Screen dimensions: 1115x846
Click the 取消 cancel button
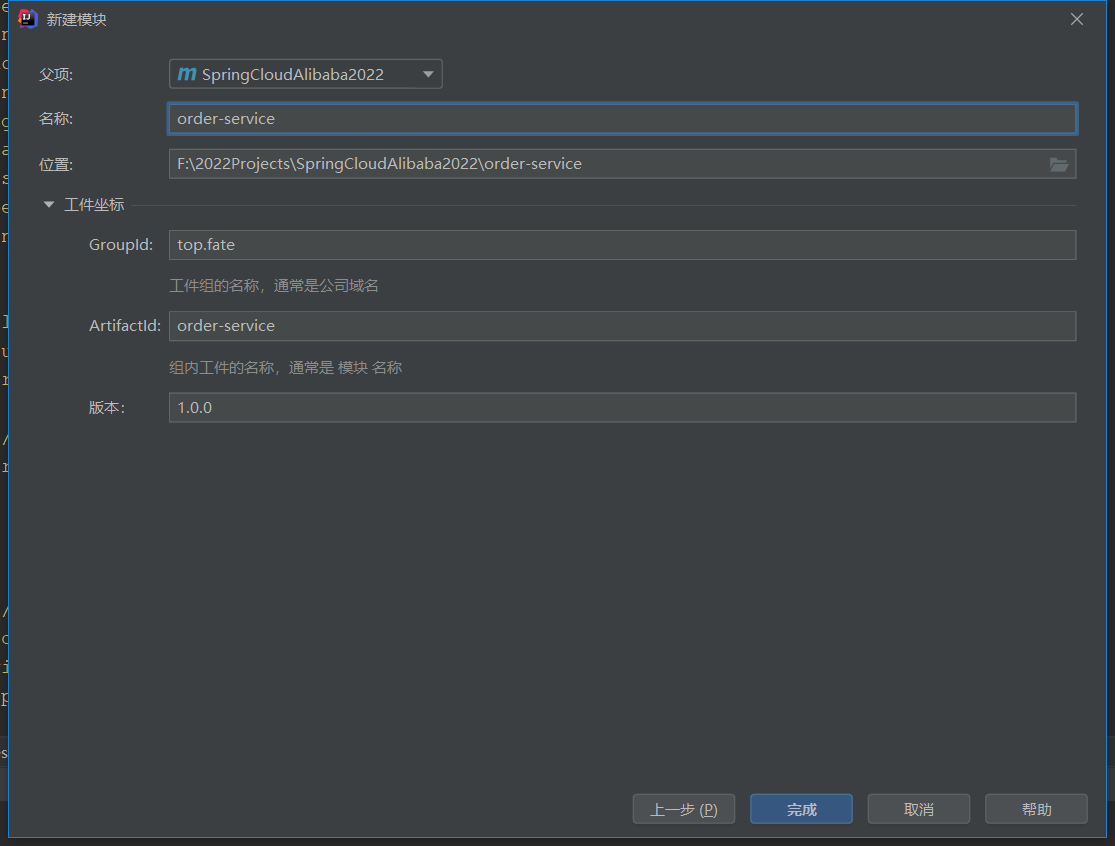point(919,809)
